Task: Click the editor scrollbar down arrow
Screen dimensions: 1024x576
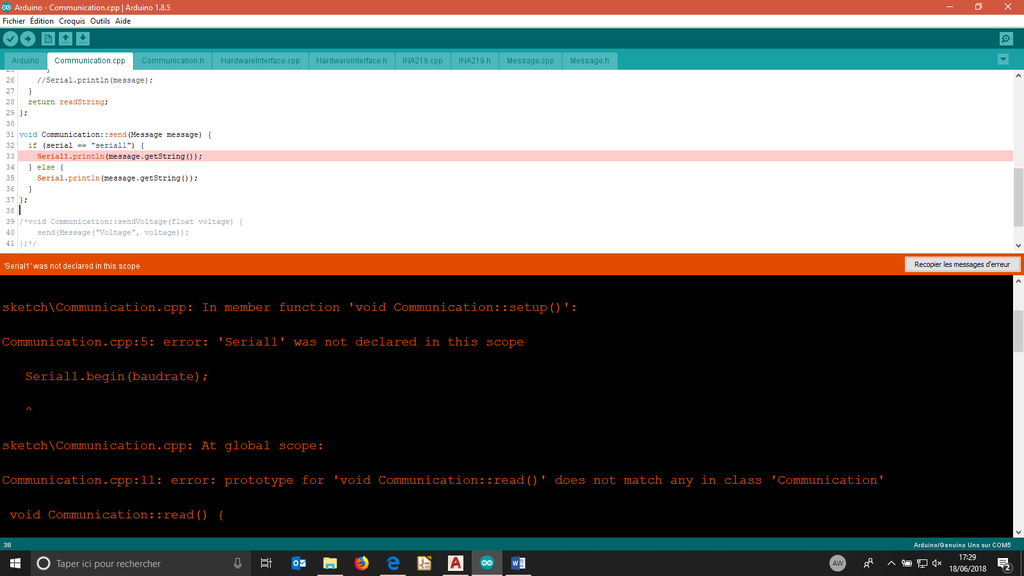Action: tap(1018, 246)
